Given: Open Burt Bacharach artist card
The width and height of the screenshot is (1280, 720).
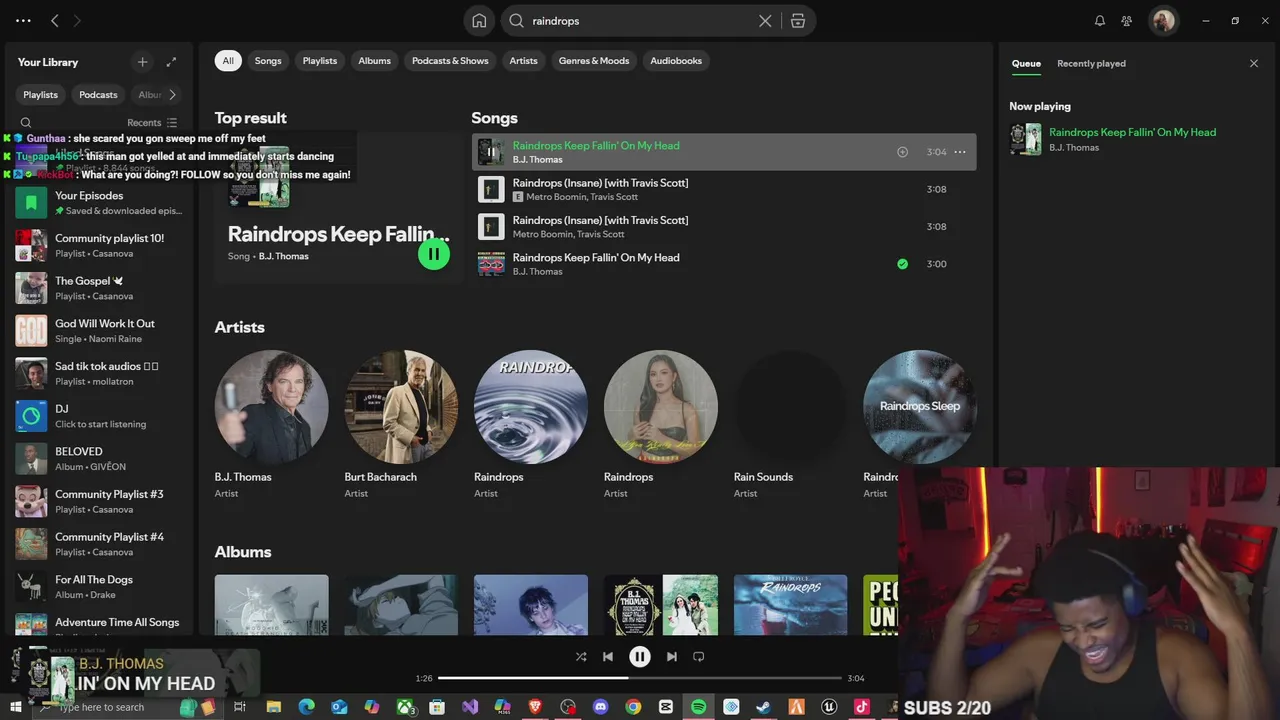Looking at the screenshot, I should point(401,424).
